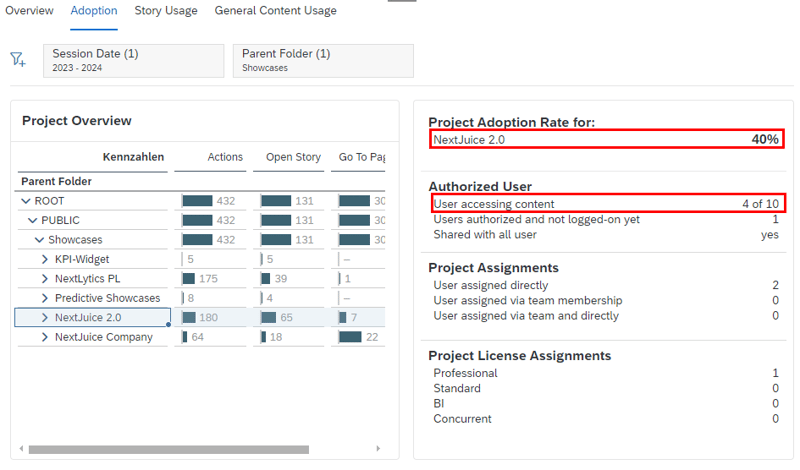Expand the Predictive Showcases folder

click(x=45, y=298)
